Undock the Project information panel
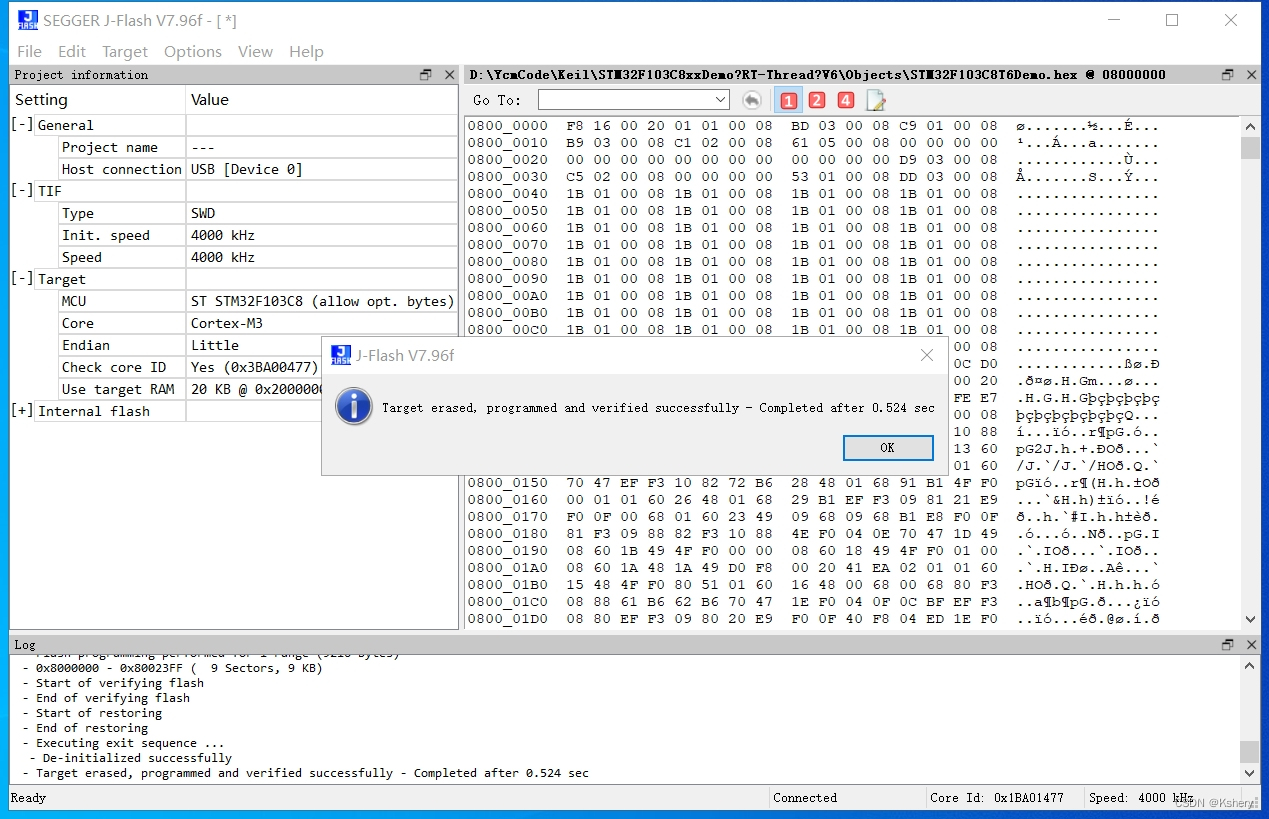Image resolution: width=1269 pixels, height=819 pixels. point(425,75)
